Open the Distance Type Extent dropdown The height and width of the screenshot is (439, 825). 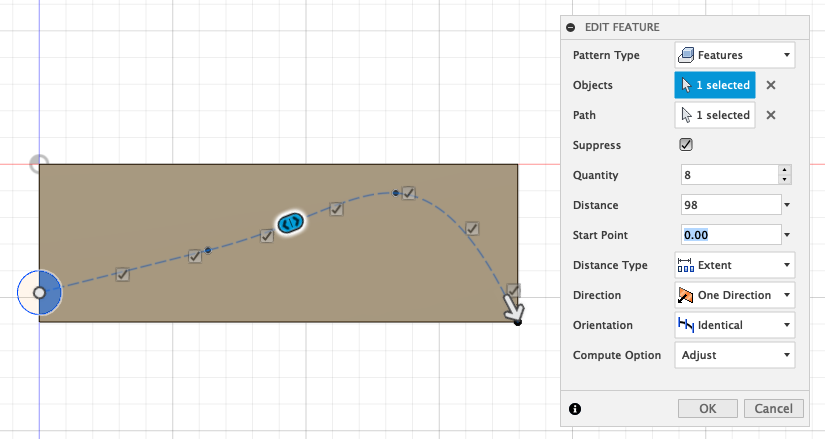[735, 265]
